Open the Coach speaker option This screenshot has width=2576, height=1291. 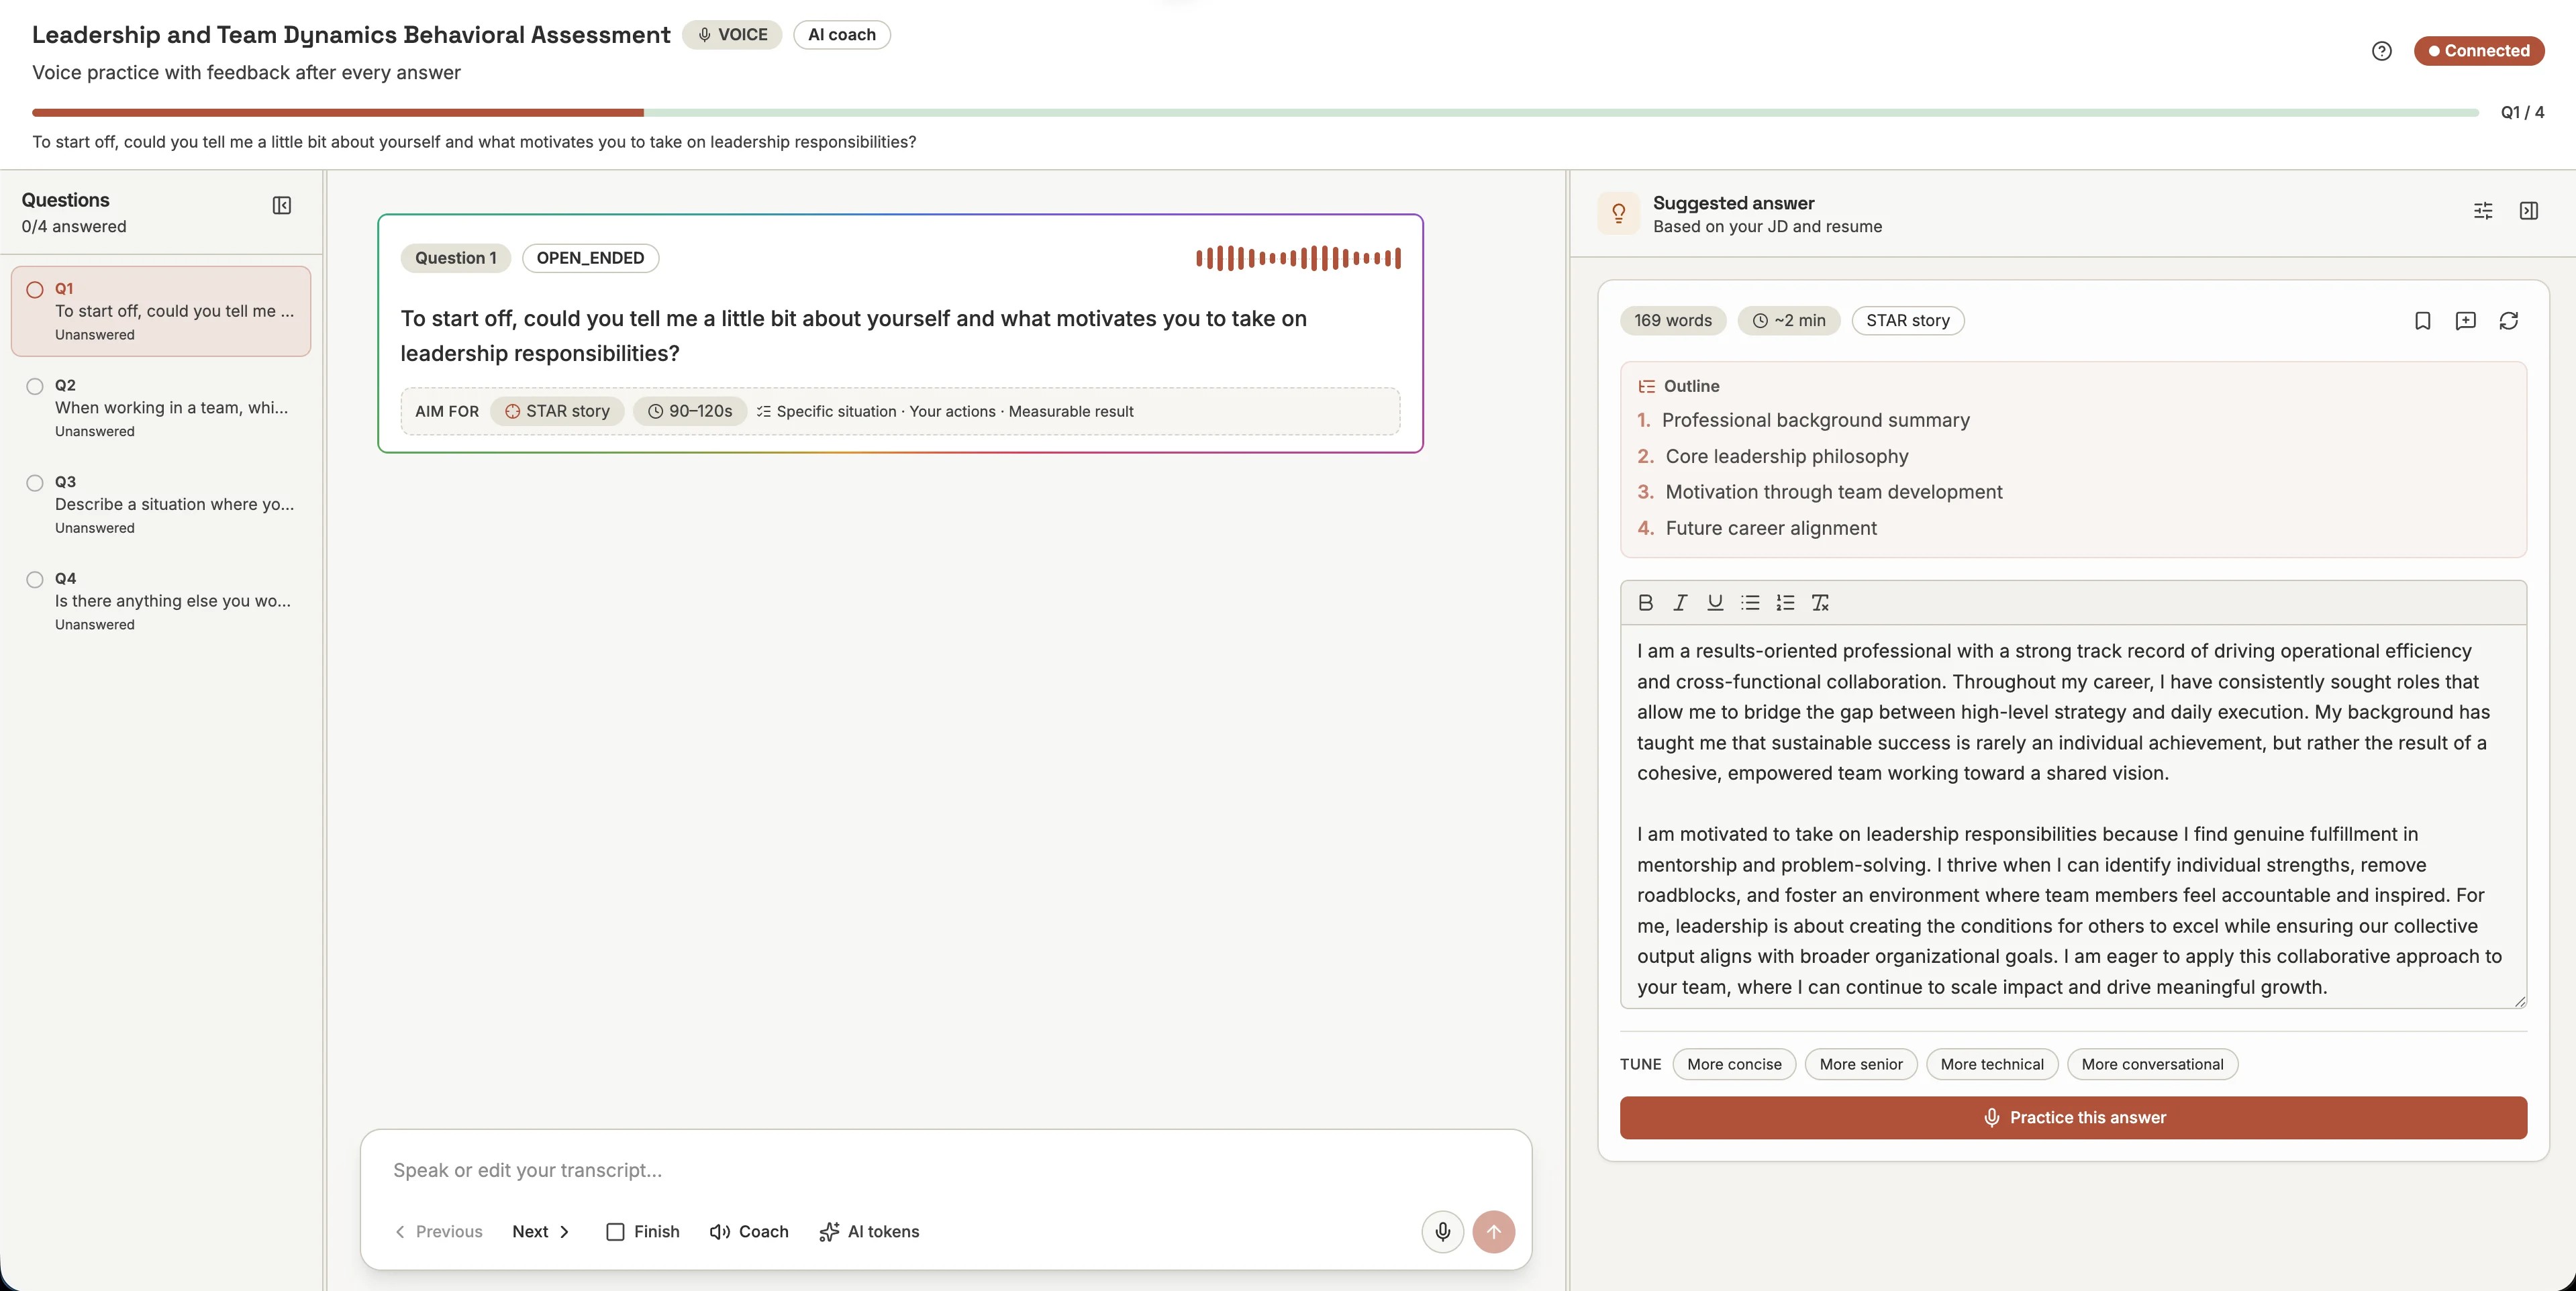(749, 1231)
